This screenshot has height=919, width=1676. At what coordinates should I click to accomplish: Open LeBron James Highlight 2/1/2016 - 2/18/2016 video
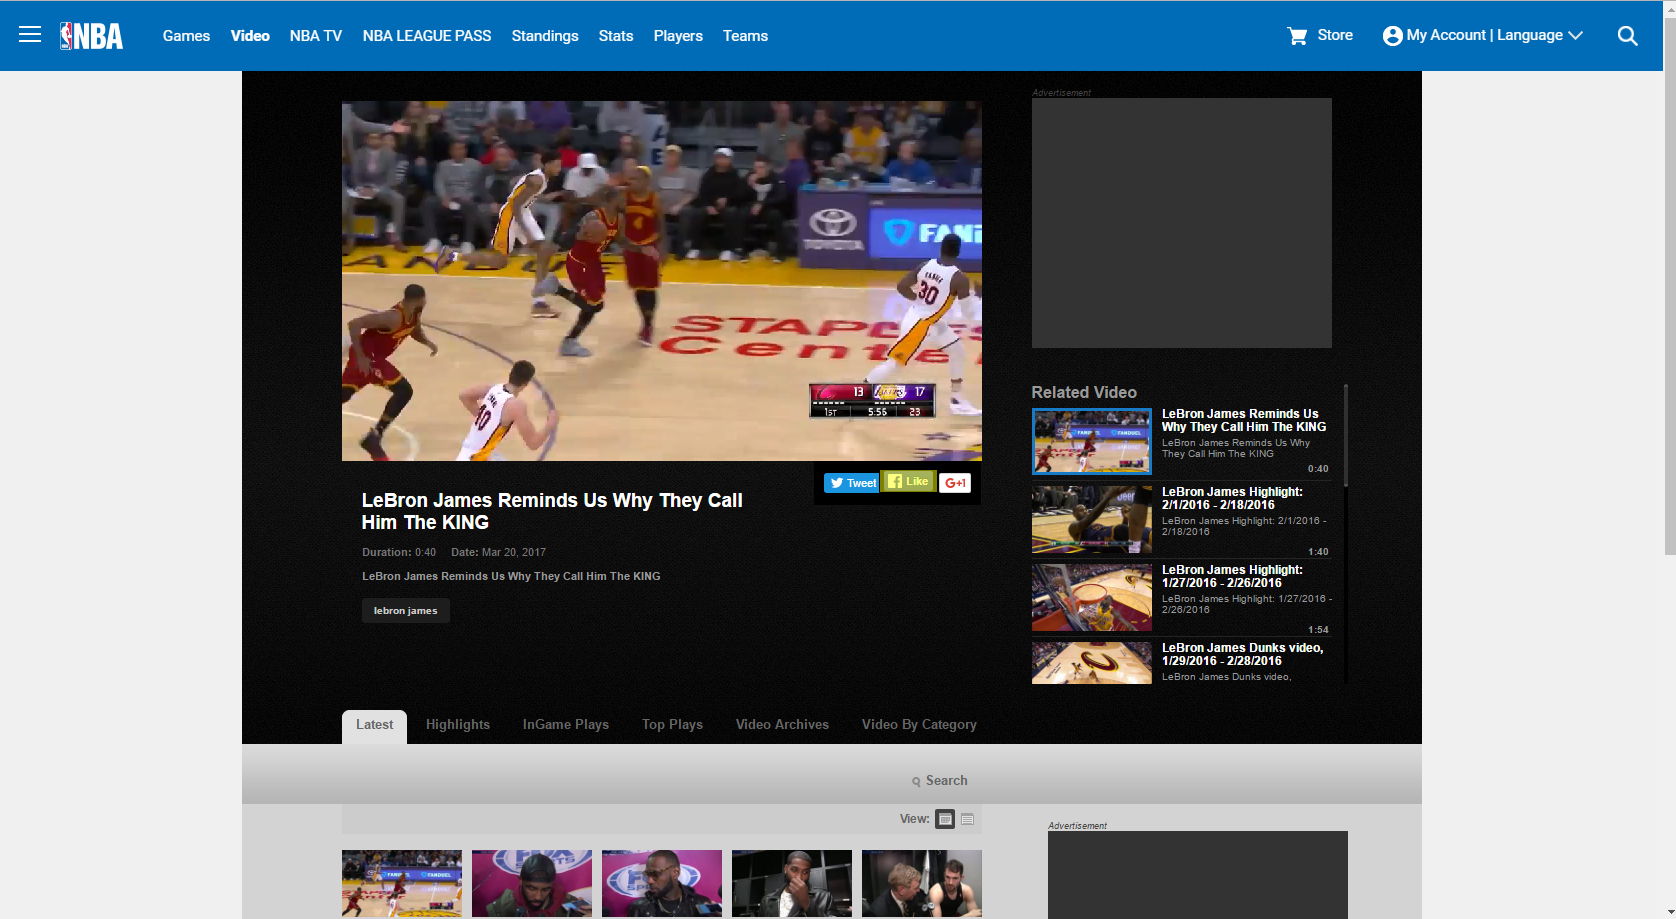pyautogui.click(x=1232, y=498)
